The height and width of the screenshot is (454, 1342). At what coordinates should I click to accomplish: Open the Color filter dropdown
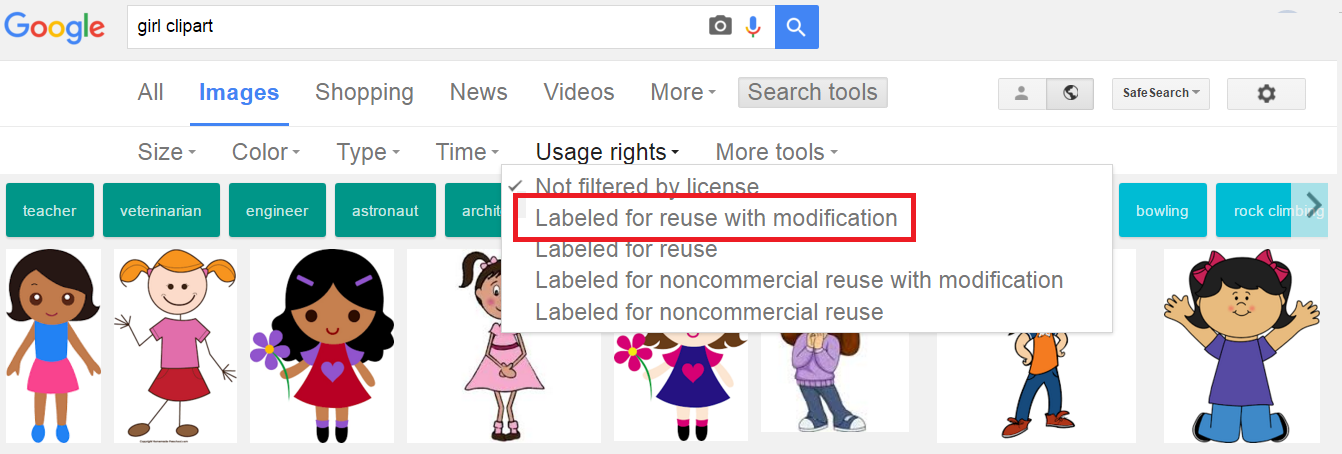click(x=266, y=152)
